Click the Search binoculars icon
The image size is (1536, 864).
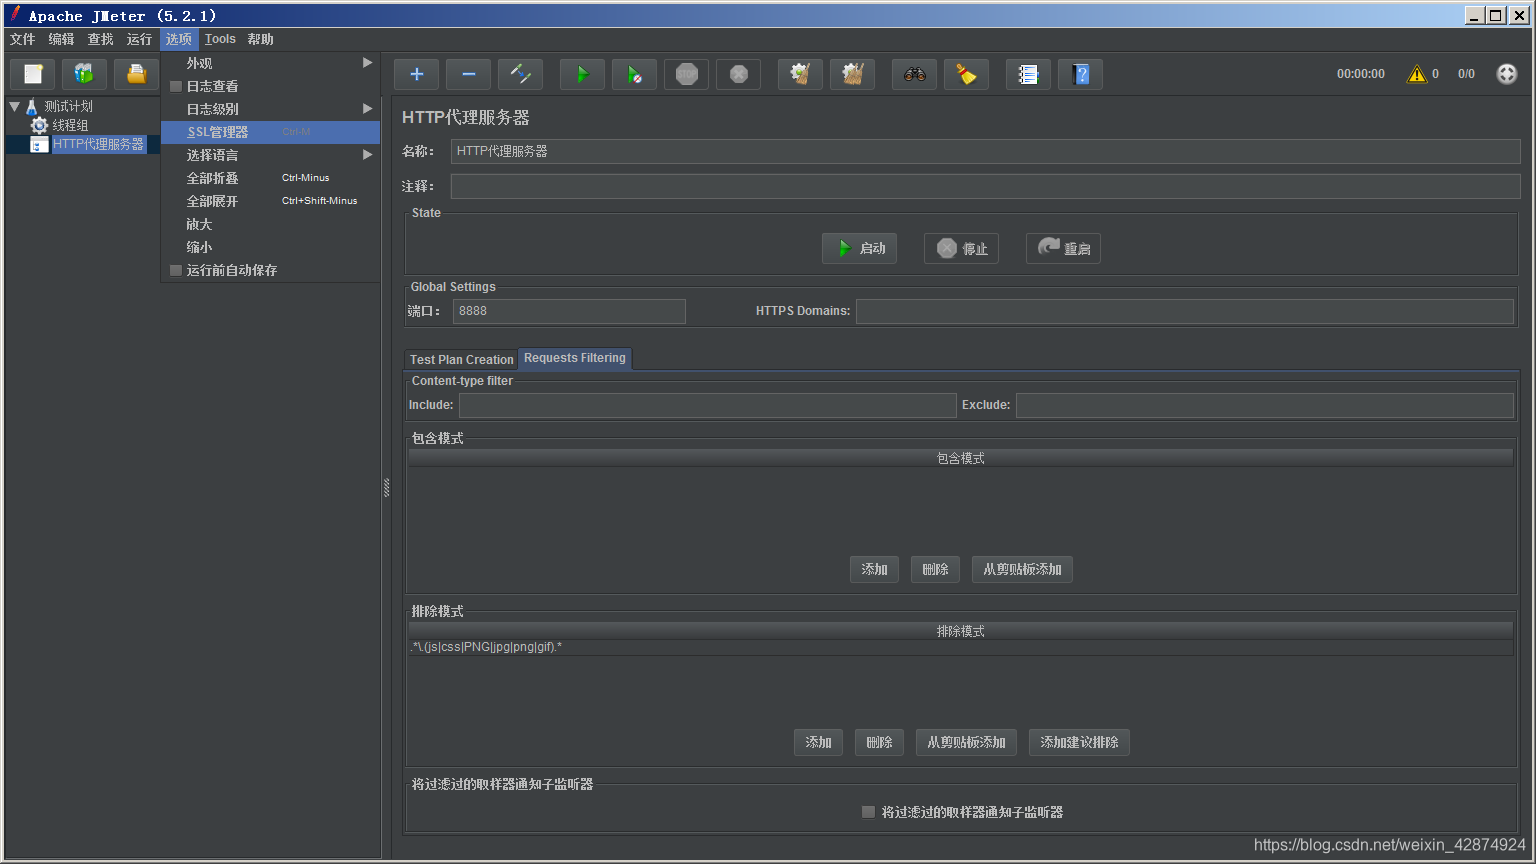(x=914, y=74)
